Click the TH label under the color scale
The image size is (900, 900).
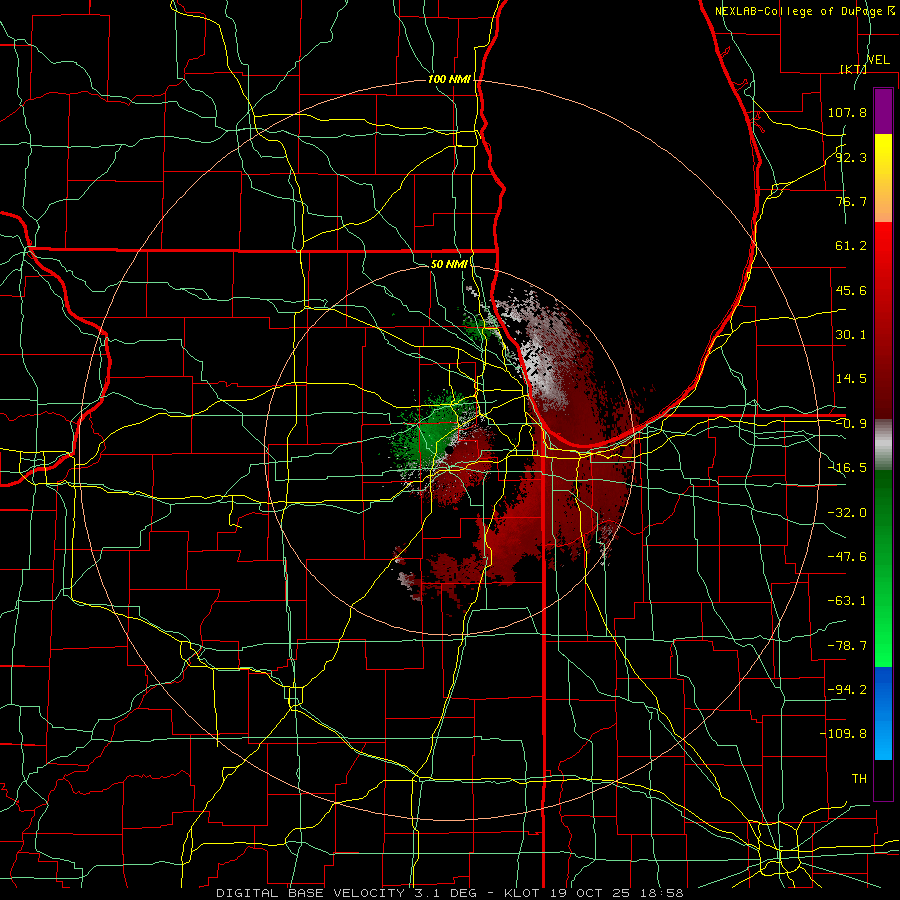coord(859,779)
